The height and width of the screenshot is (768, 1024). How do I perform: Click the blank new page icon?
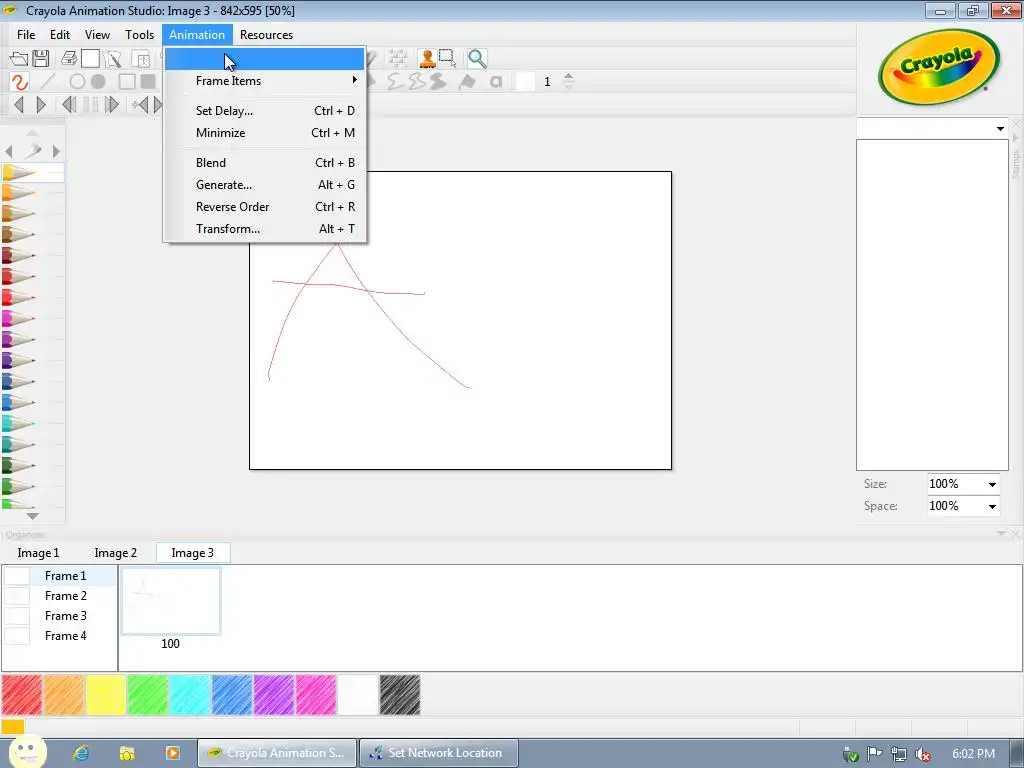pos(90,59)
